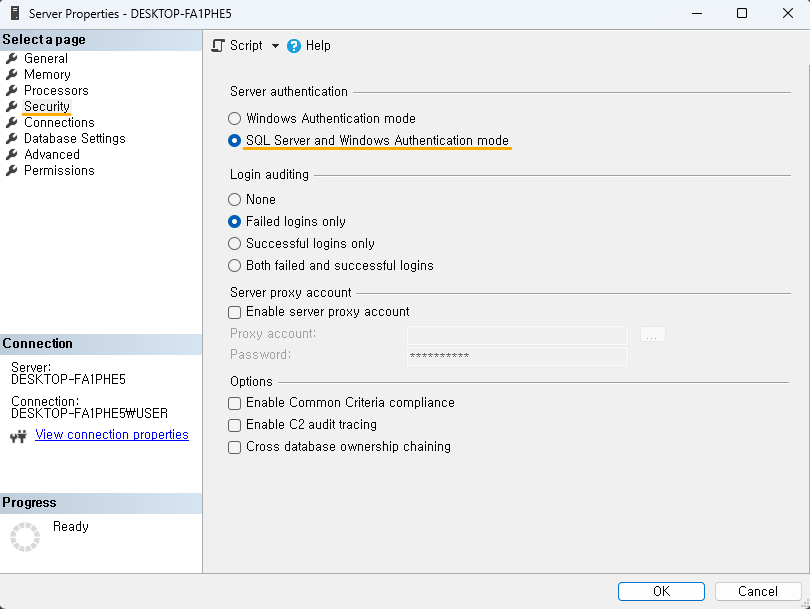Enable Common Criteria compliance checkbox

click(235, 403)
